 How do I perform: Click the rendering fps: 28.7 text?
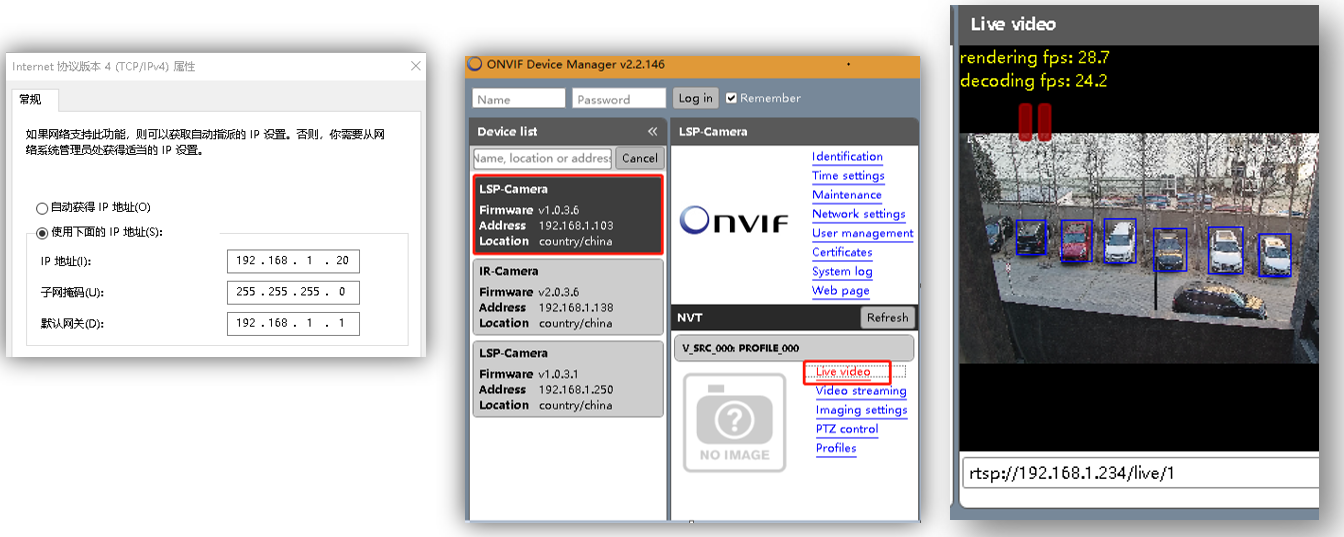pyautogui.click(x=1035, y=58)
